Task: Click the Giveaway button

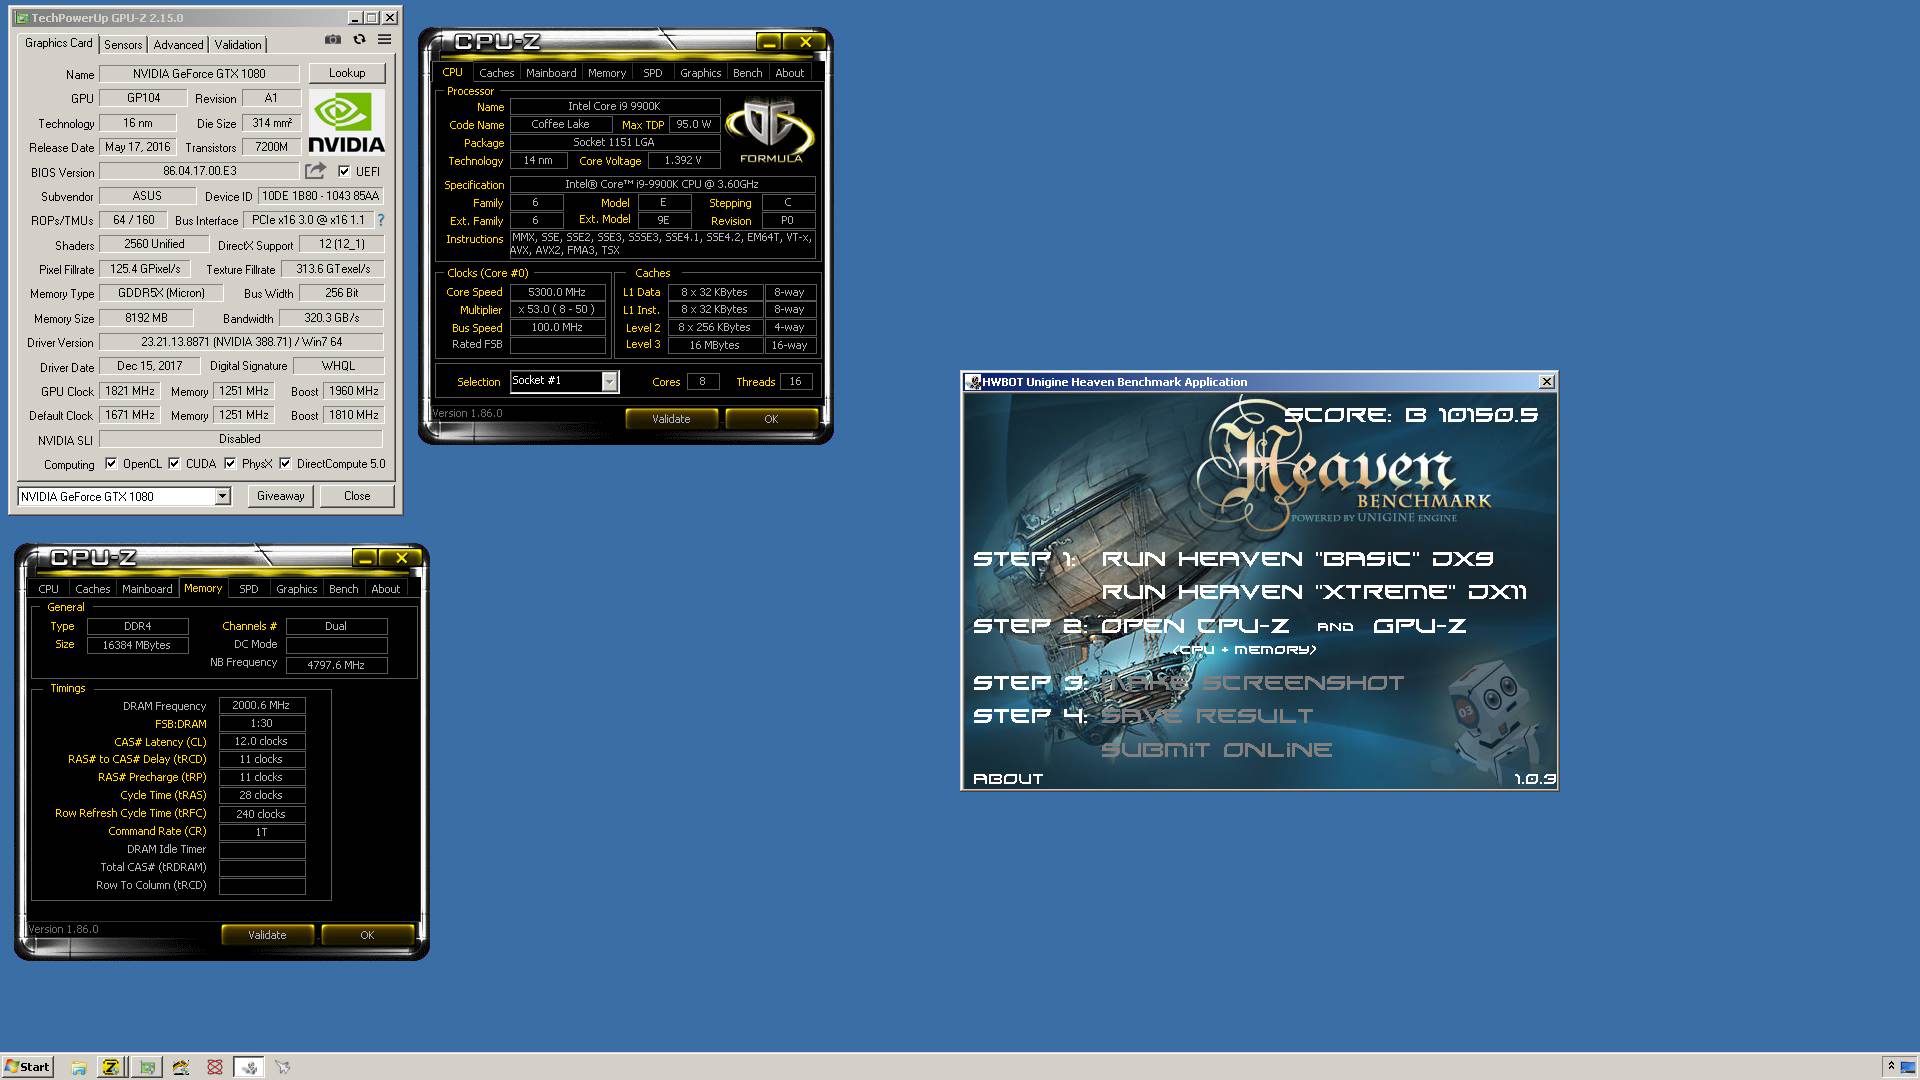Action: 280,496
